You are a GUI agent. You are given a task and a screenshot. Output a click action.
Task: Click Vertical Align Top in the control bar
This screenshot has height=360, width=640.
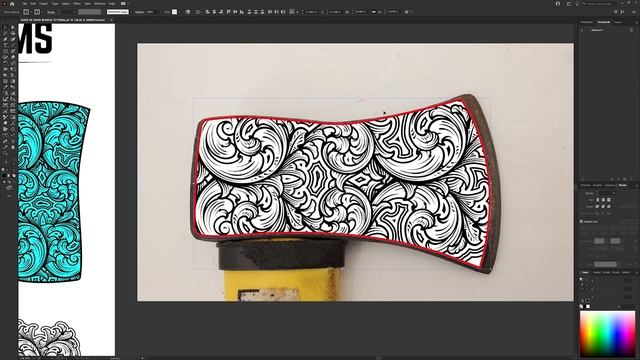pyautogui.click(x=229, y=12)
